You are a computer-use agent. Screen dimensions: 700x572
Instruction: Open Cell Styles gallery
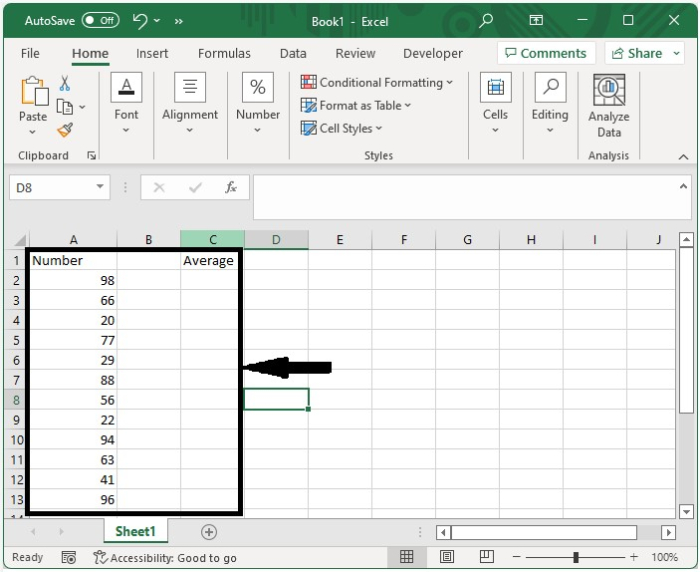[x=342, y=129]
